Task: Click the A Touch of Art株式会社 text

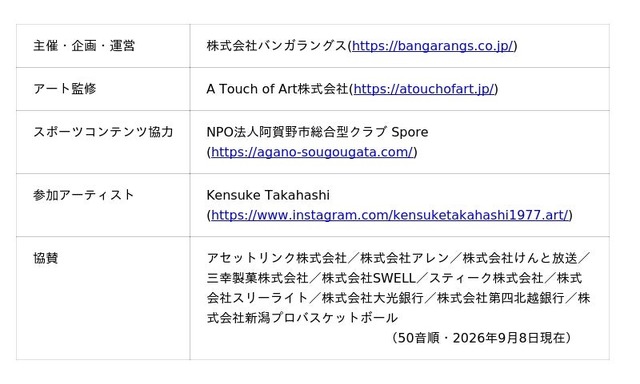Action: (x=278, y=89)
